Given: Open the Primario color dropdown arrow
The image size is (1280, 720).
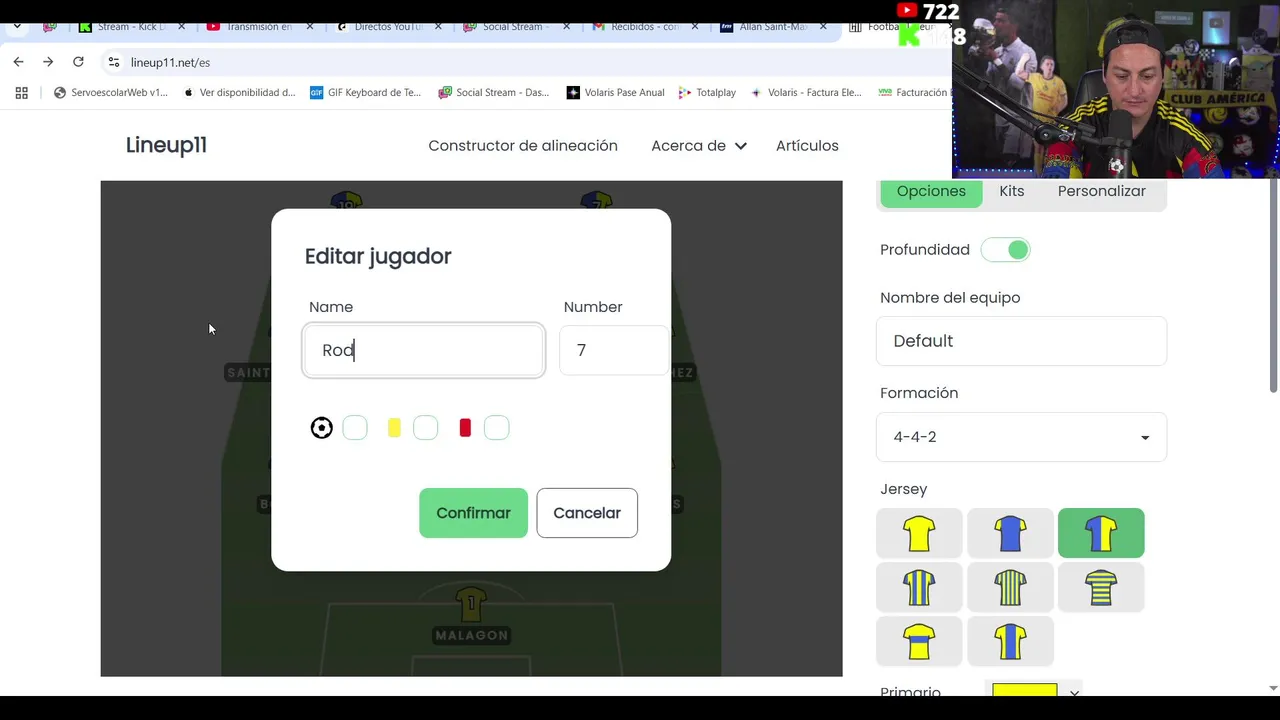Looking at the screenshot, I should (x=1074, y=692).
